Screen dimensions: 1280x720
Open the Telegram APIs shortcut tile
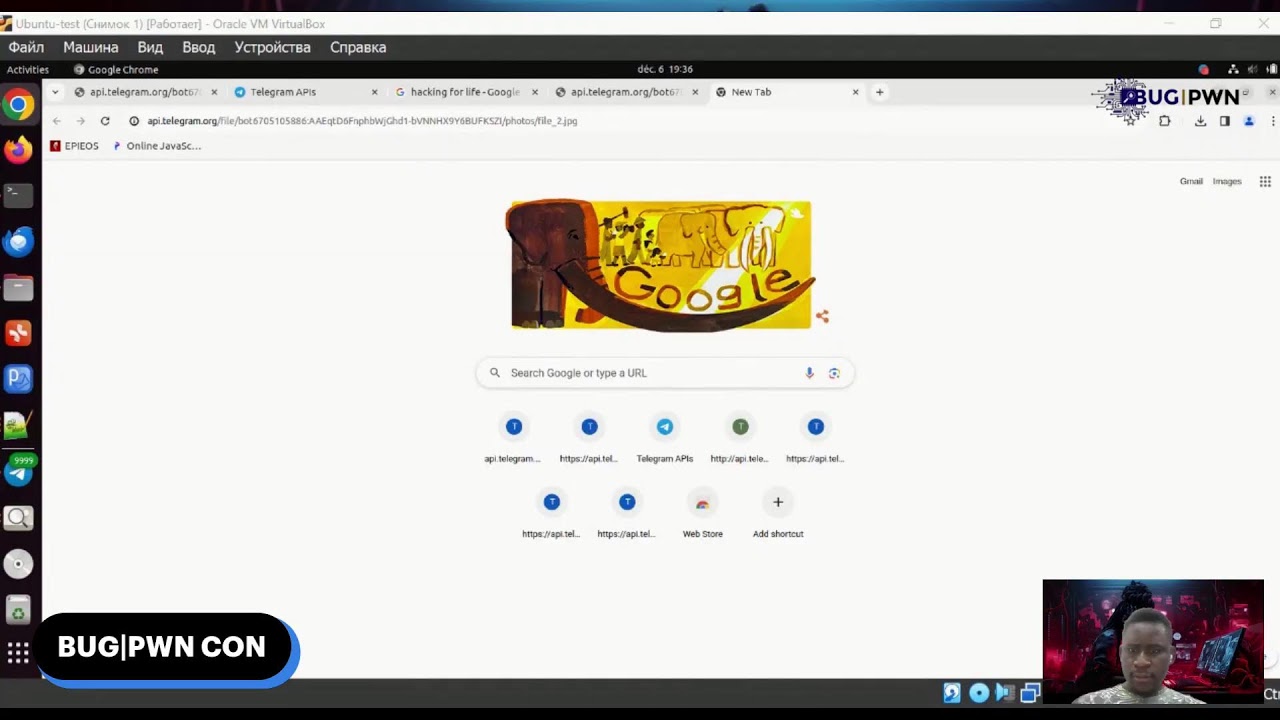pyautogui.click(x=665, y=438)
